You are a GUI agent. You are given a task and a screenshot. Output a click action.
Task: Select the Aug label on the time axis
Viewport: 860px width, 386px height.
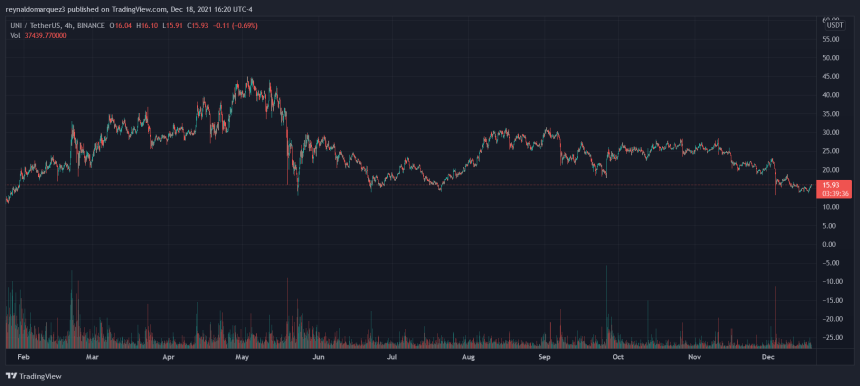[468, 357]
